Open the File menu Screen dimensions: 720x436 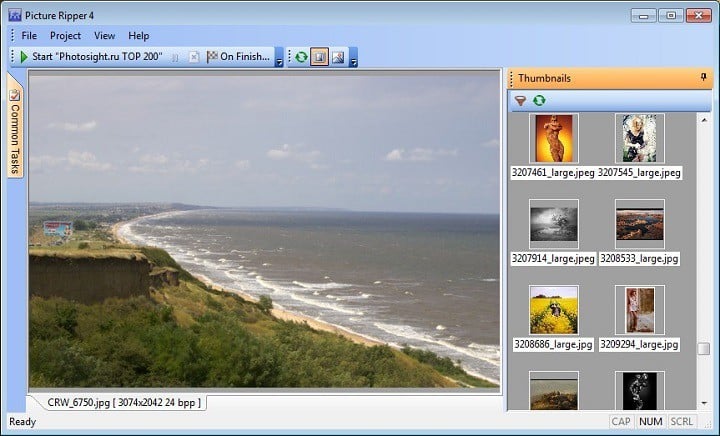pyautogui.click(x=29, y=36)
